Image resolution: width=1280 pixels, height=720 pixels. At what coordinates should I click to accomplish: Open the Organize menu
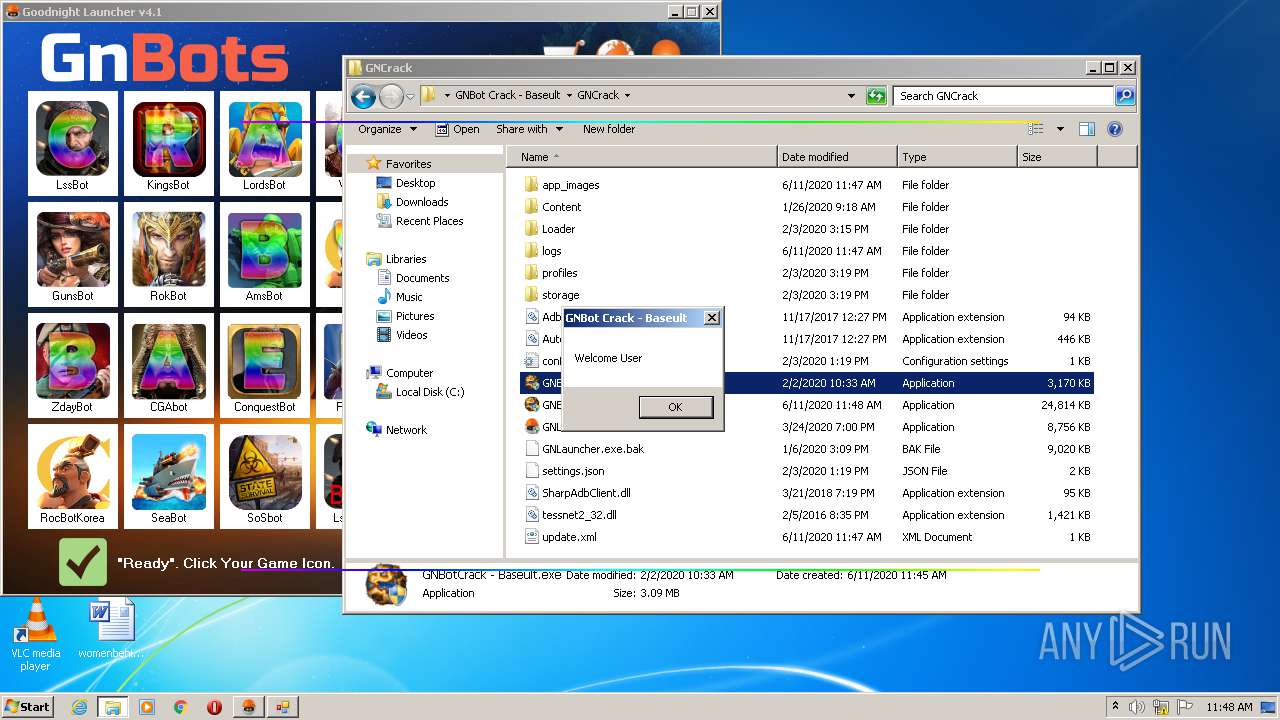387,129
